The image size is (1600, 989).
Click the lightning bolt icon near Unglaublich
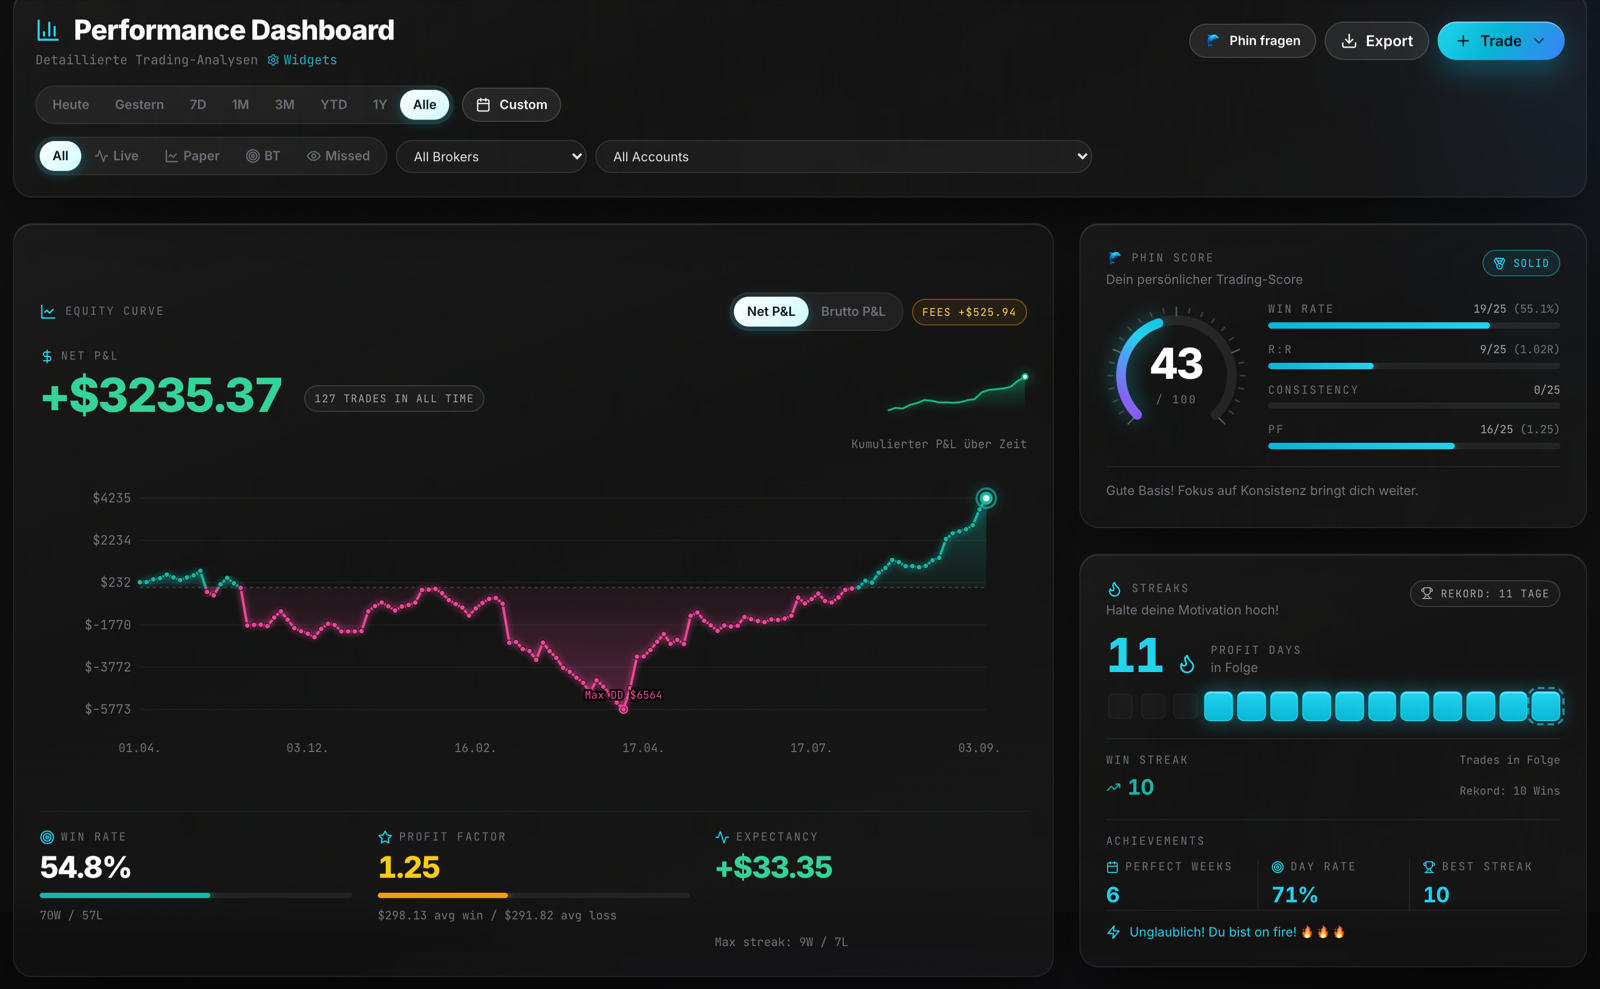pos(1114,932)
